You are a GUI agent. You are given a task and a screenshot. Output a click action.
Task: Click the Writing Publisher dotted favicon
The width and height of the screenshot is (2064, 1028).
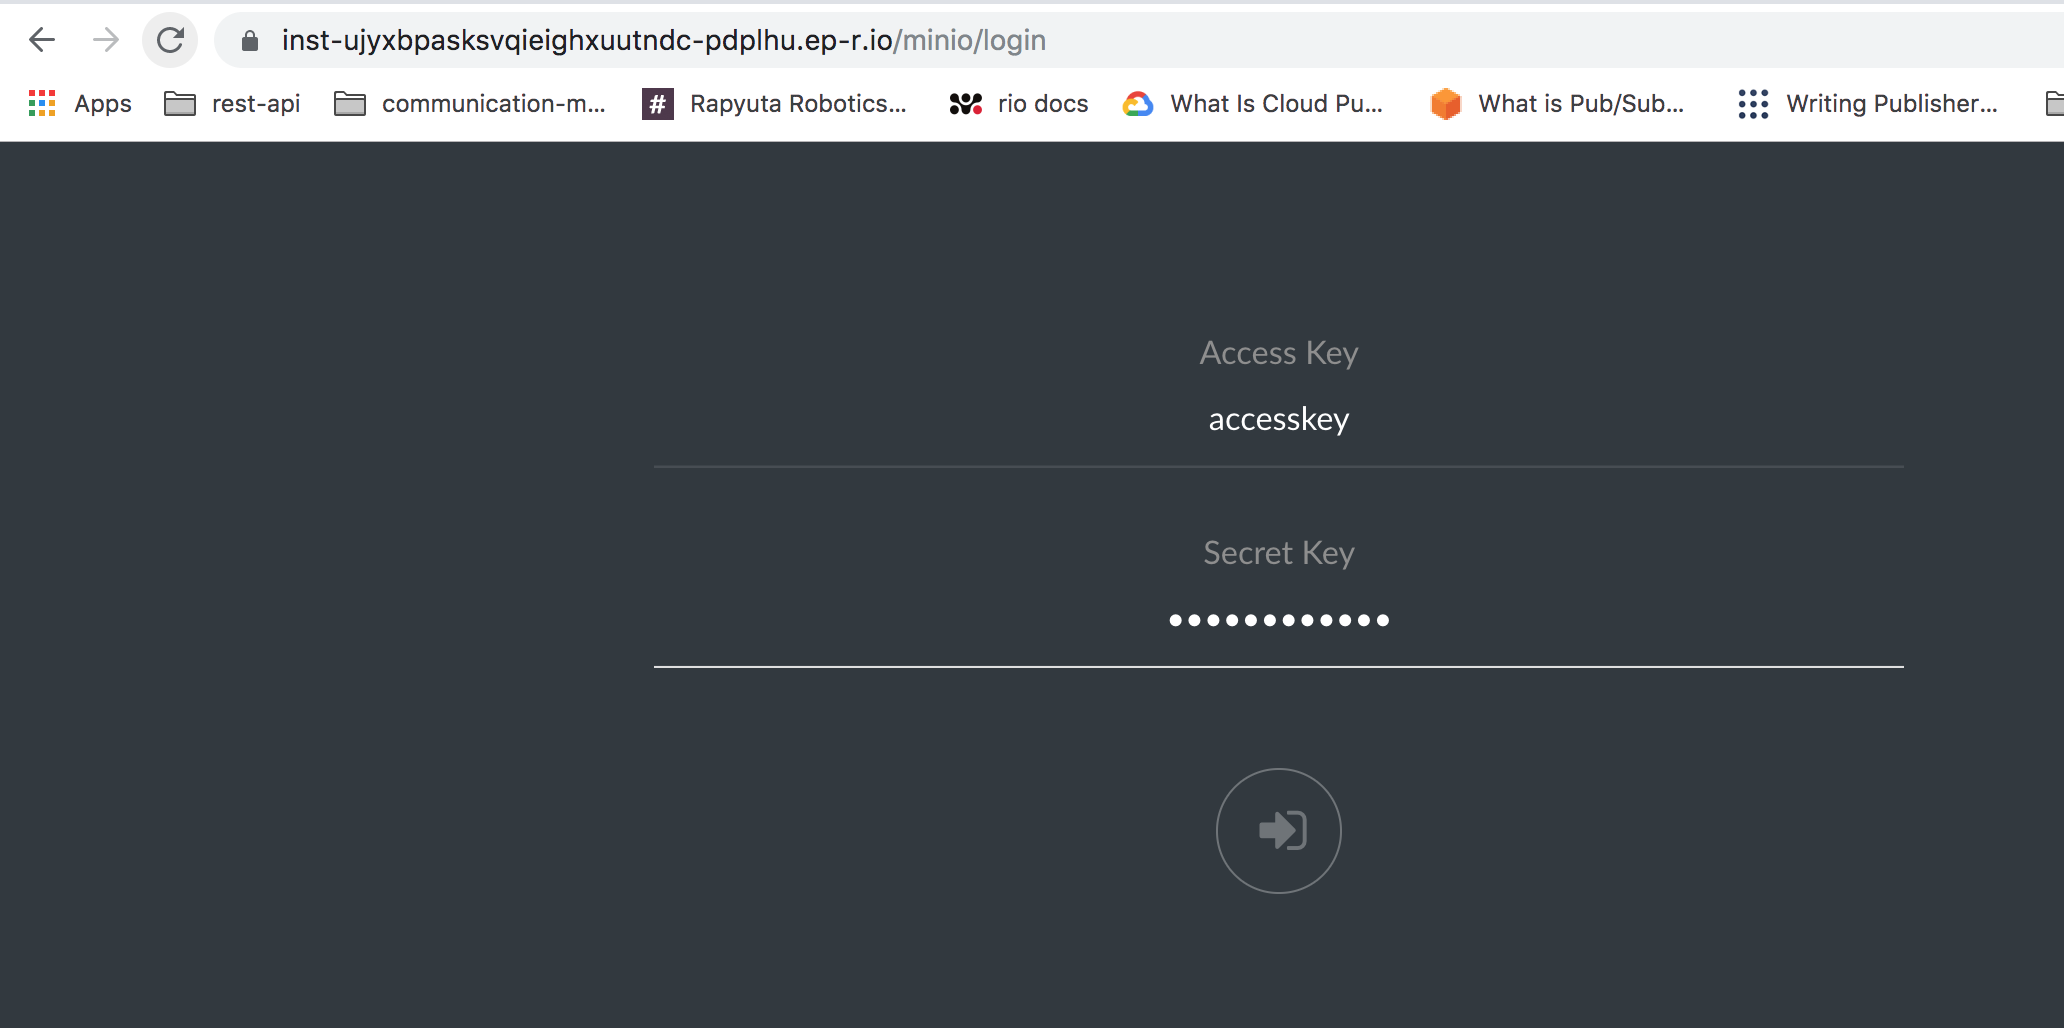coord(1753,103)
